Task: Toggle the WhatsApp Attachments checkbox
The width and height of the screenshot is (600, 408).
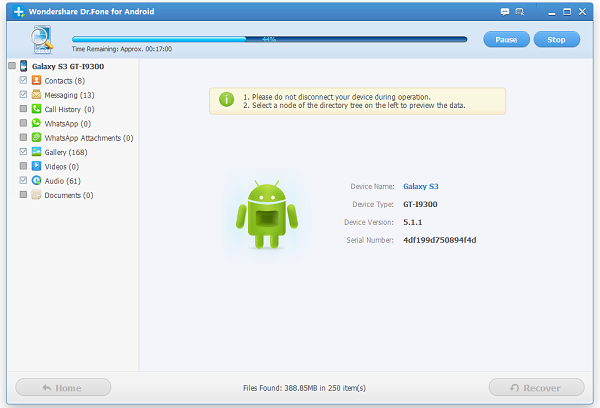Action: tap(23, 137)
